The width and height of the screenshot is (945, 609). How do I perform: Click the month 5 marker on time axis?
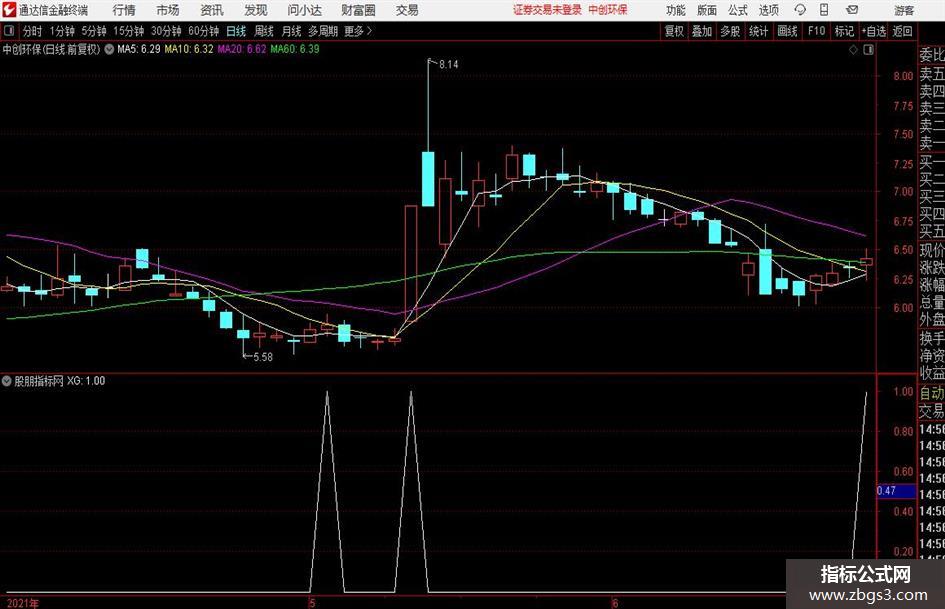[312, 603]
